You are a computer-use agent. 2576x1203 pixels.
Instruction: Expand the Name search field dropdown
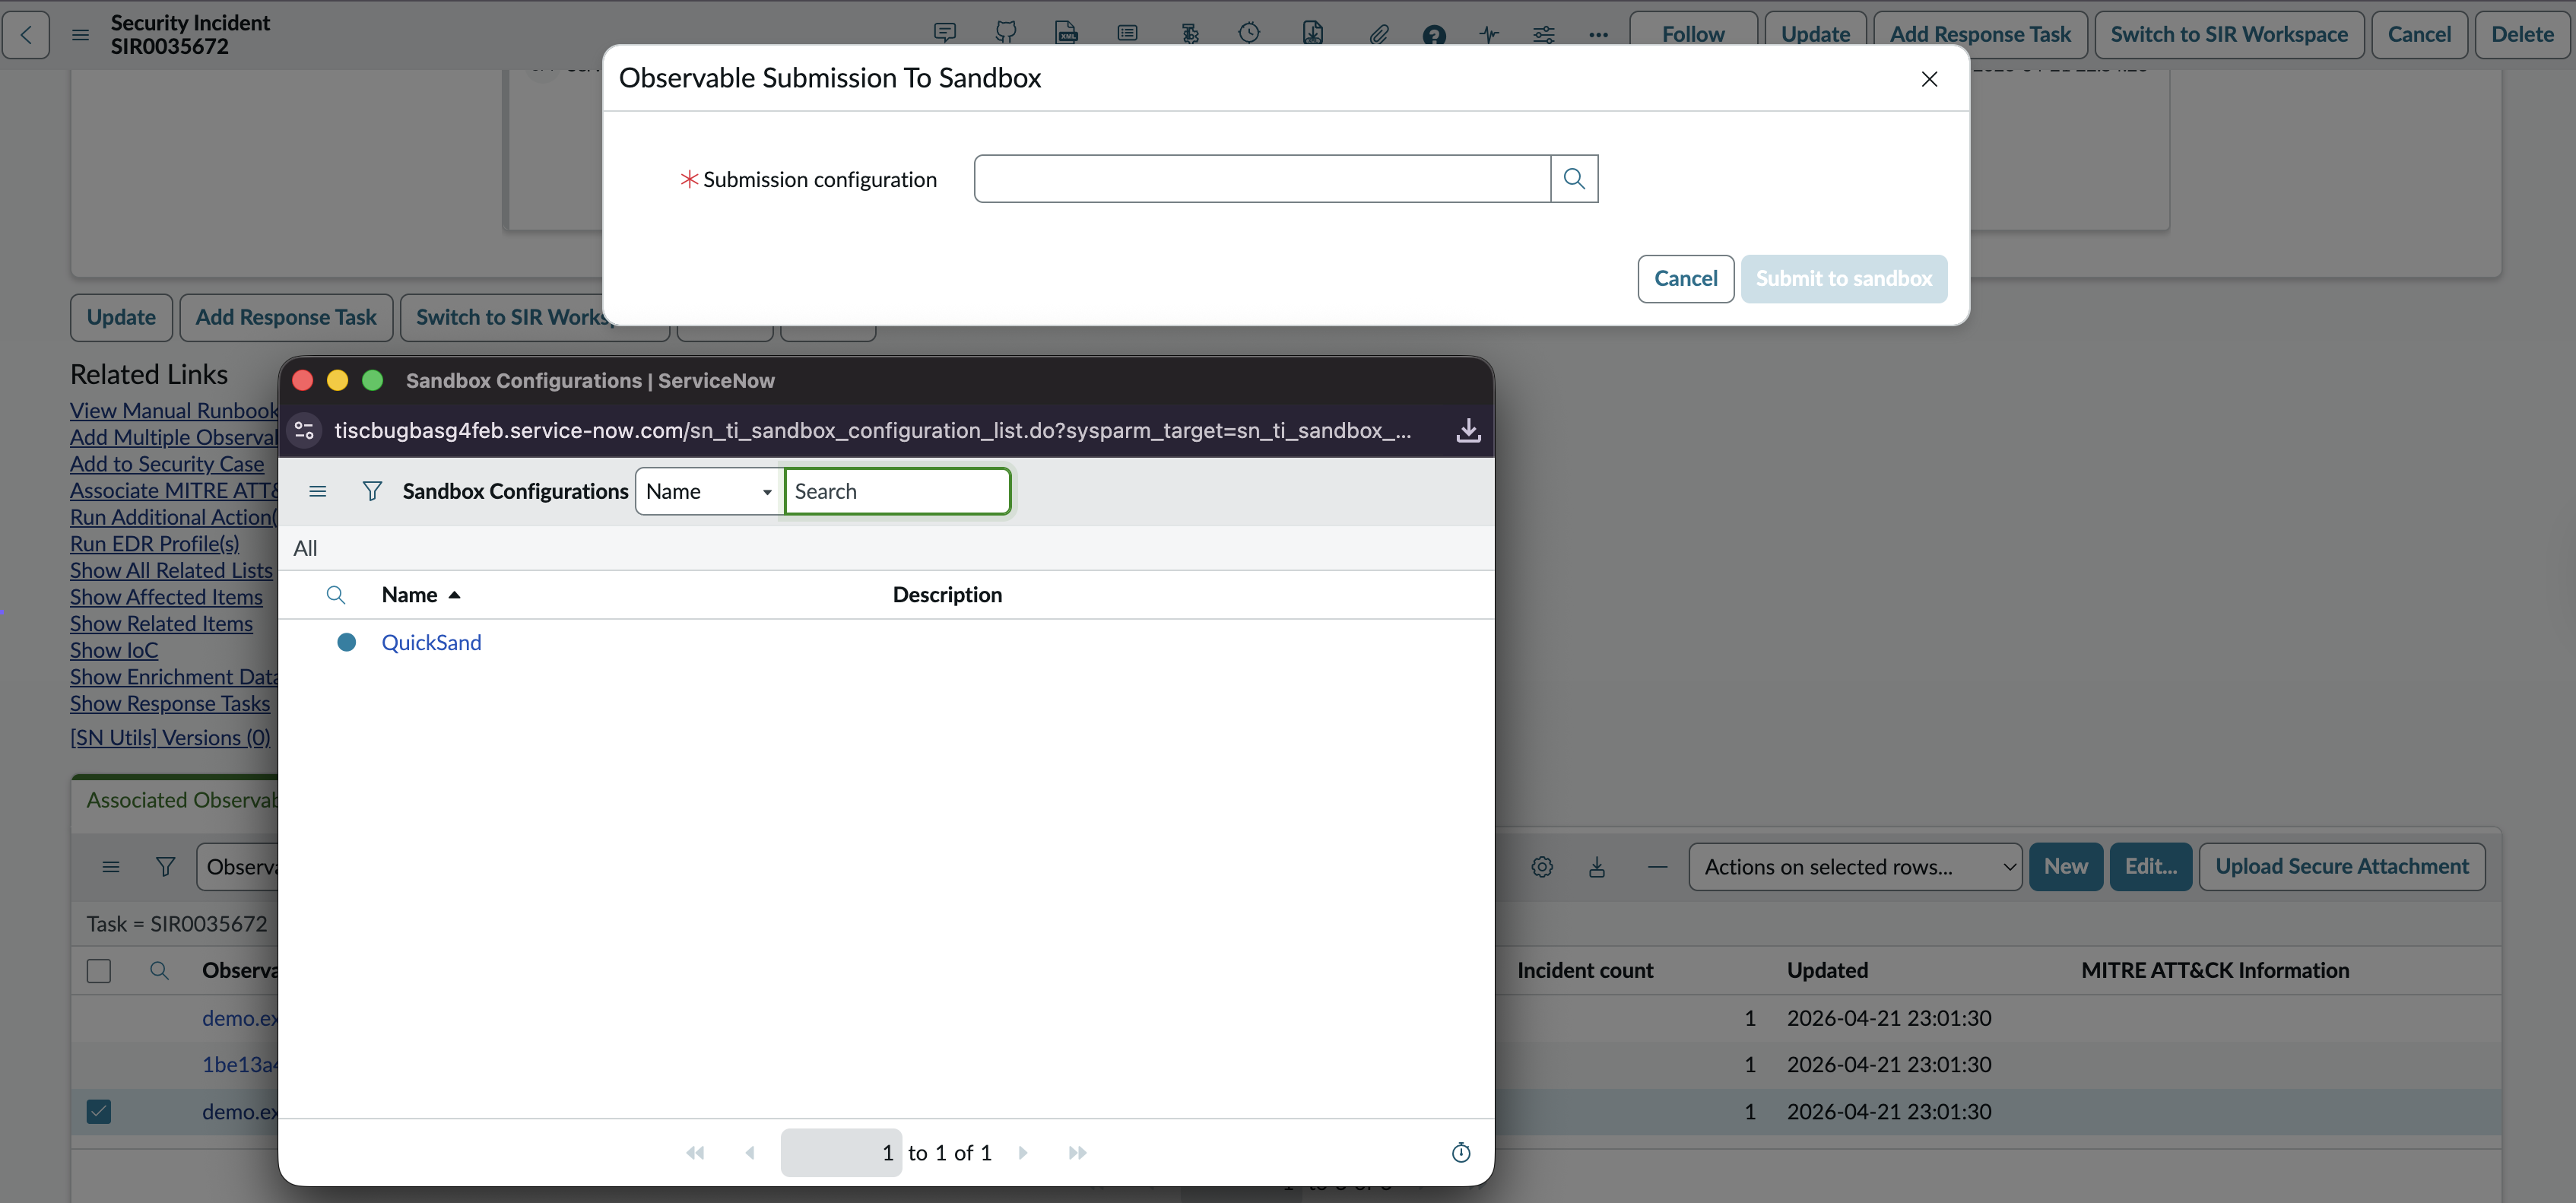(x=709, y=491)
